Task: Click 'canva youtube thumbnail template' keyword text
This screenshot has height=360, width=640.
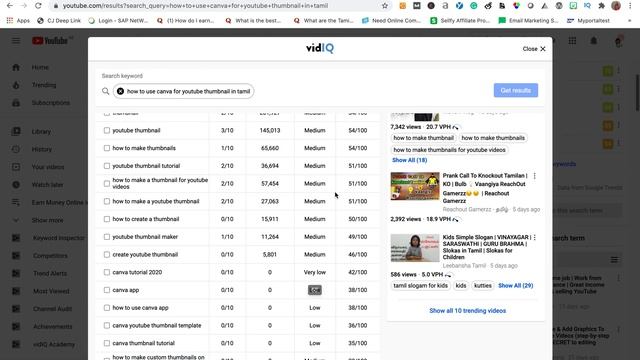Action: click(157, 326)
